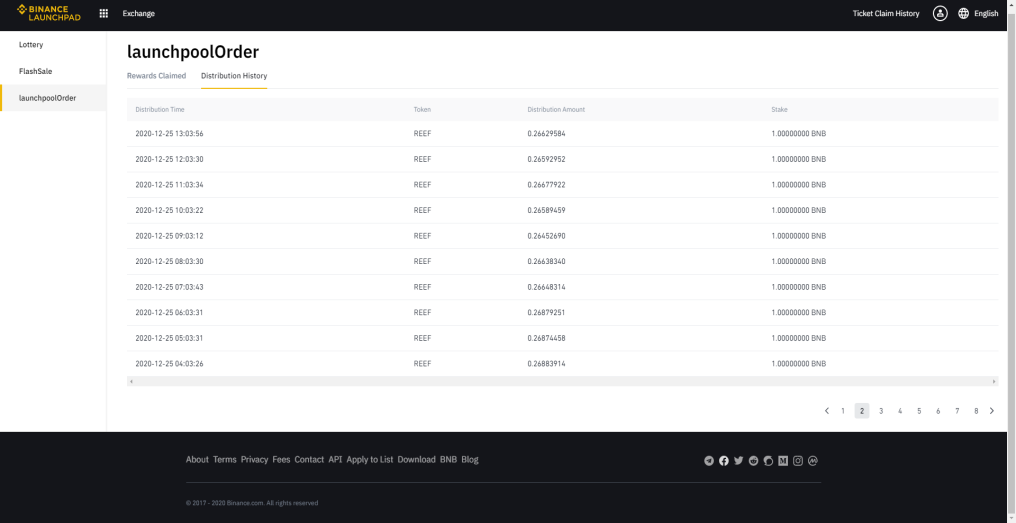Open the BNB footer link
Screen dimensions: 1016x523
pyautogui.click(x=448, y=459)
